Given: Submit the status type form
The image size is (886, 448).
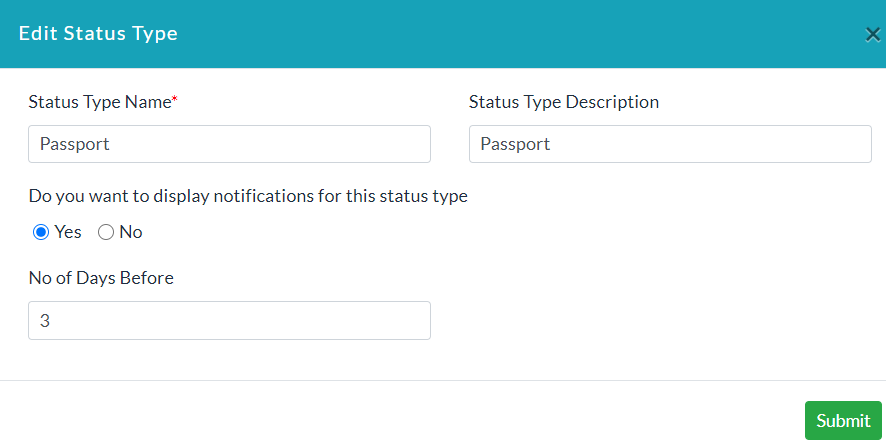Looking at the screenshot, I should click(843, 420).
